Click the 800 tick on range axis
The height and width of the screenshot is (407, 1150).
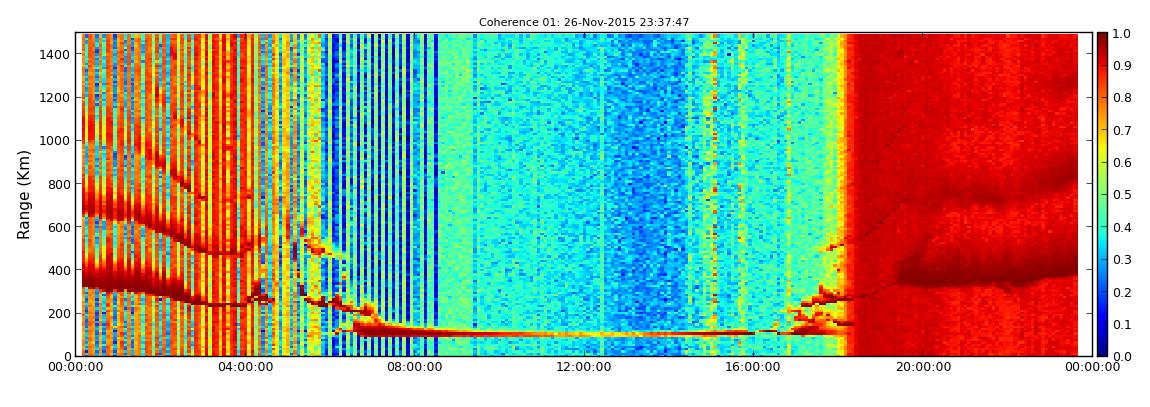pyautogui.click(x=57, y=184)
